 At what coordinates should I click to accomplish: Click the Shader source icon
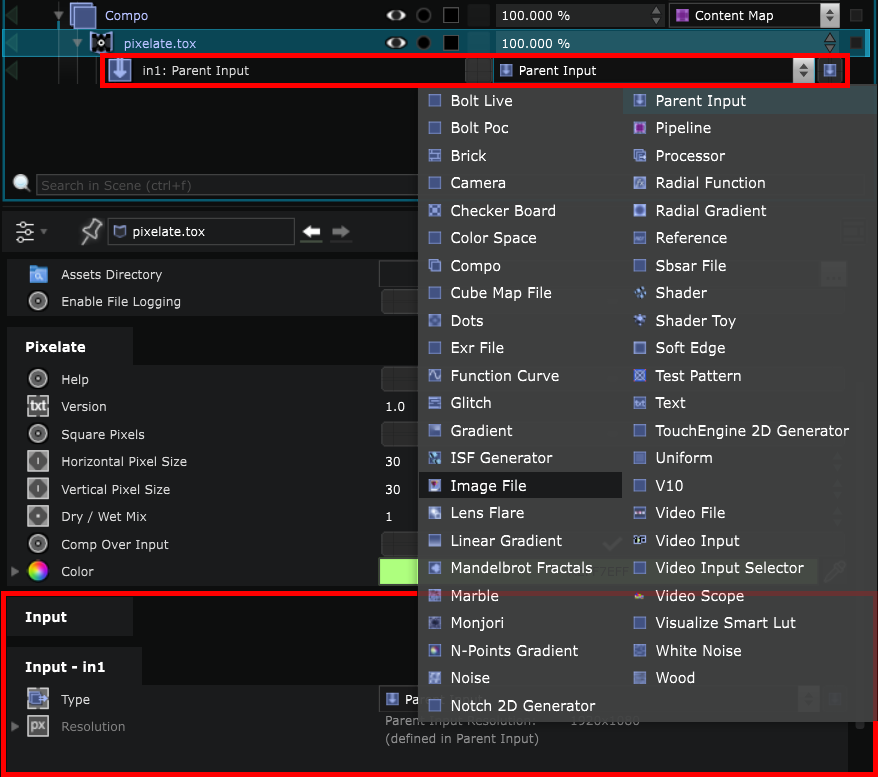coord(639,293)
